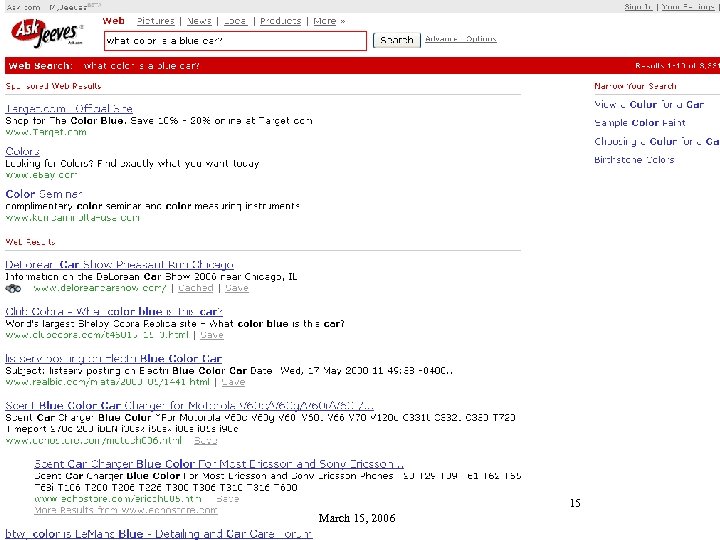Narrow search to Sample Color Paint
This screenshot has width=720, height=540.
pos(640,123)
